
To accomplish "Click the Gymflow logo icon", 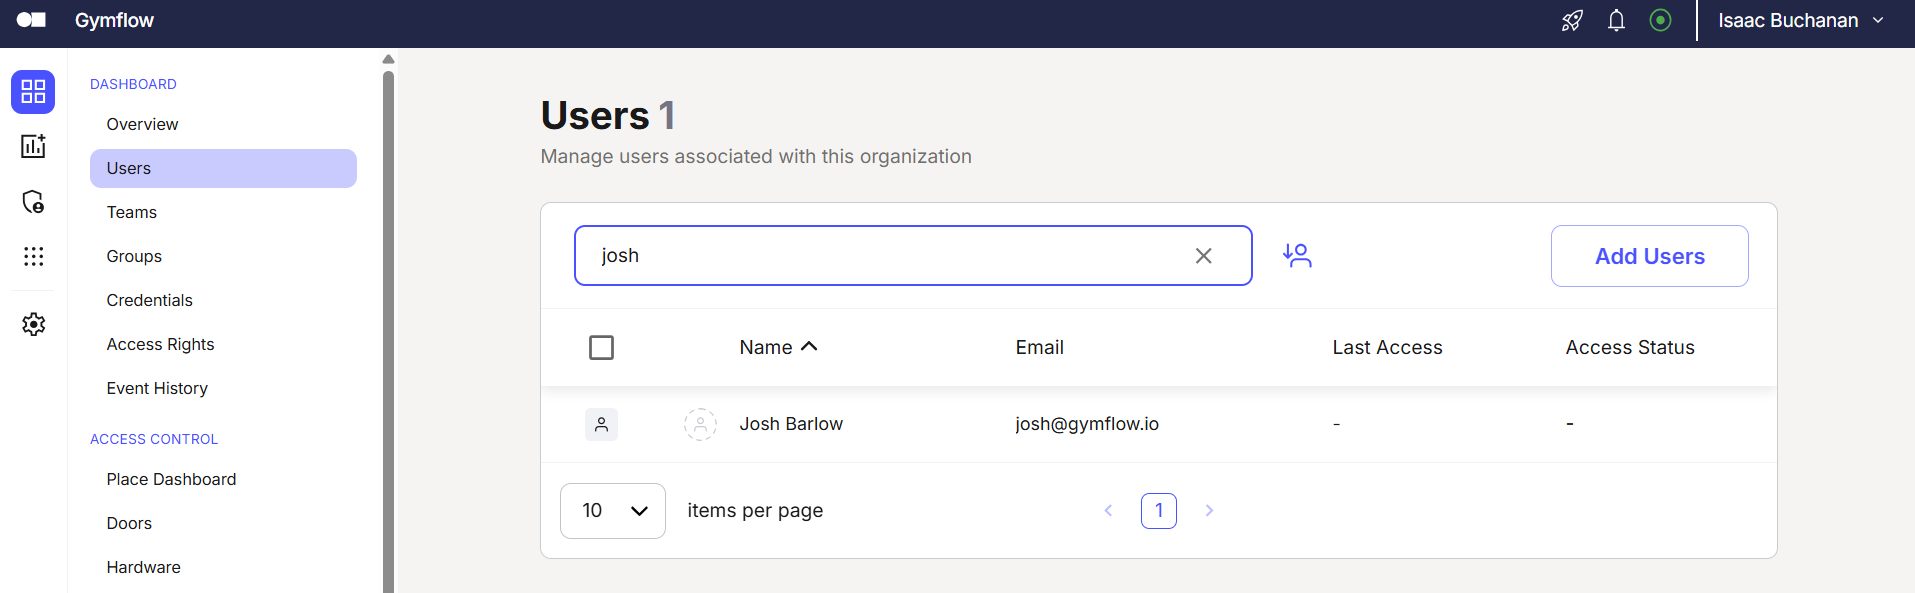I will click(x=31, y=20).
